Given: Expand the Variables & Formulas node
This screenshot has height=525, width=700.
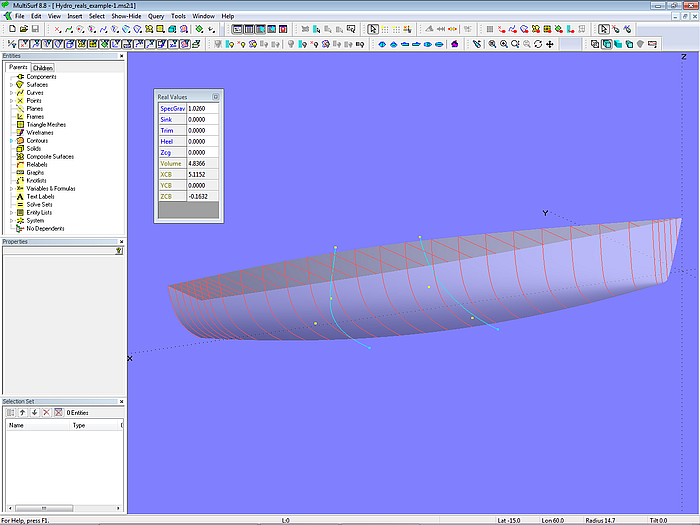Looking at the screenshot, I should pyautogui.click(x=12, y=189).
